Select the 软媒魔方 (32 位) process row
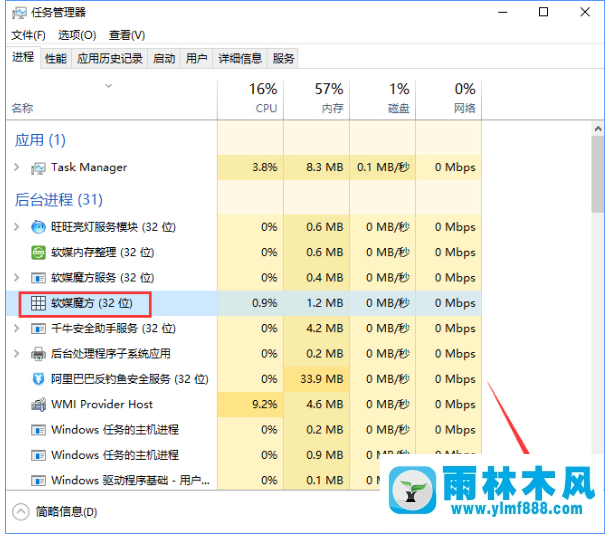 click(244, 303)
